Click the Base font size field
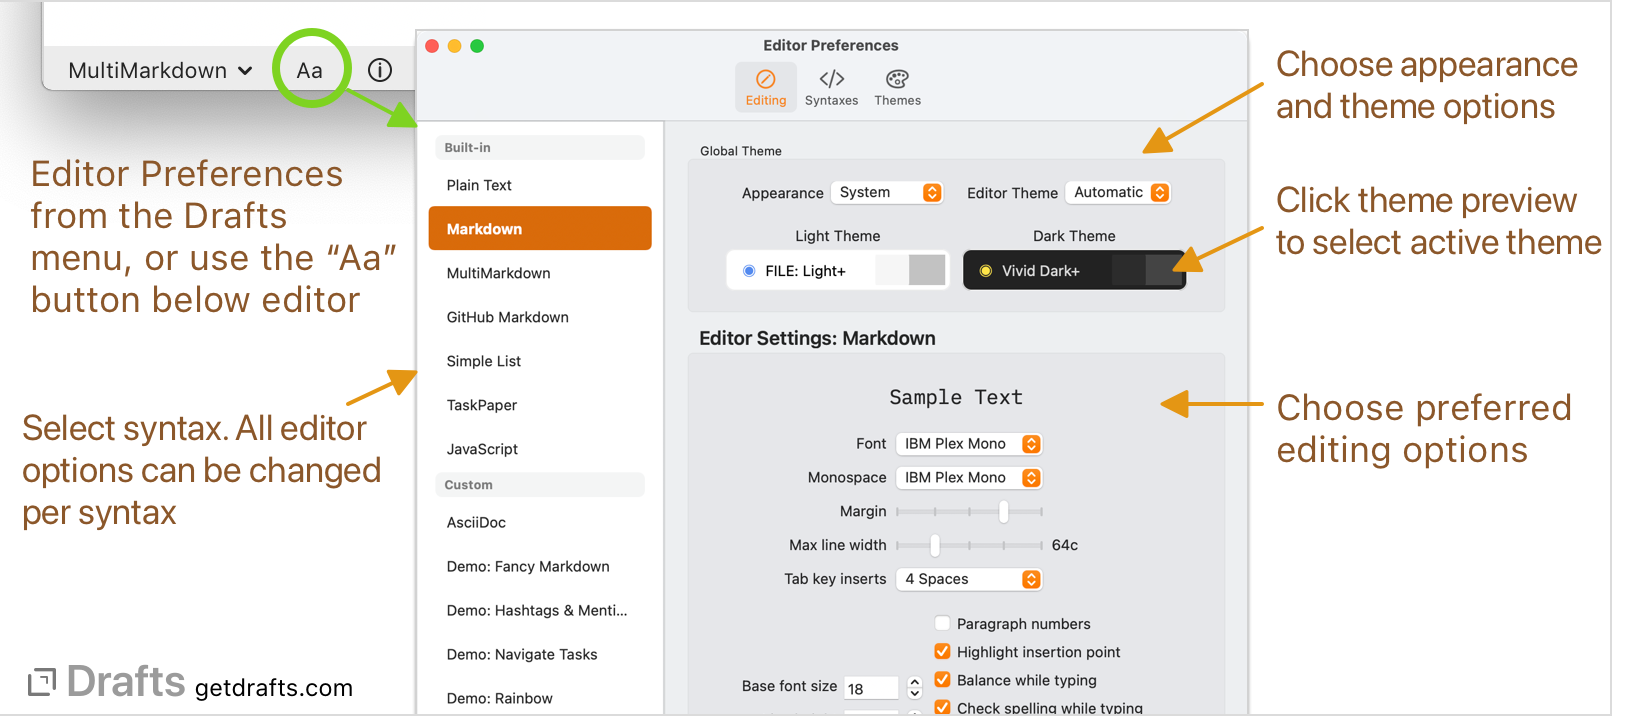 [x=871, y=688]
